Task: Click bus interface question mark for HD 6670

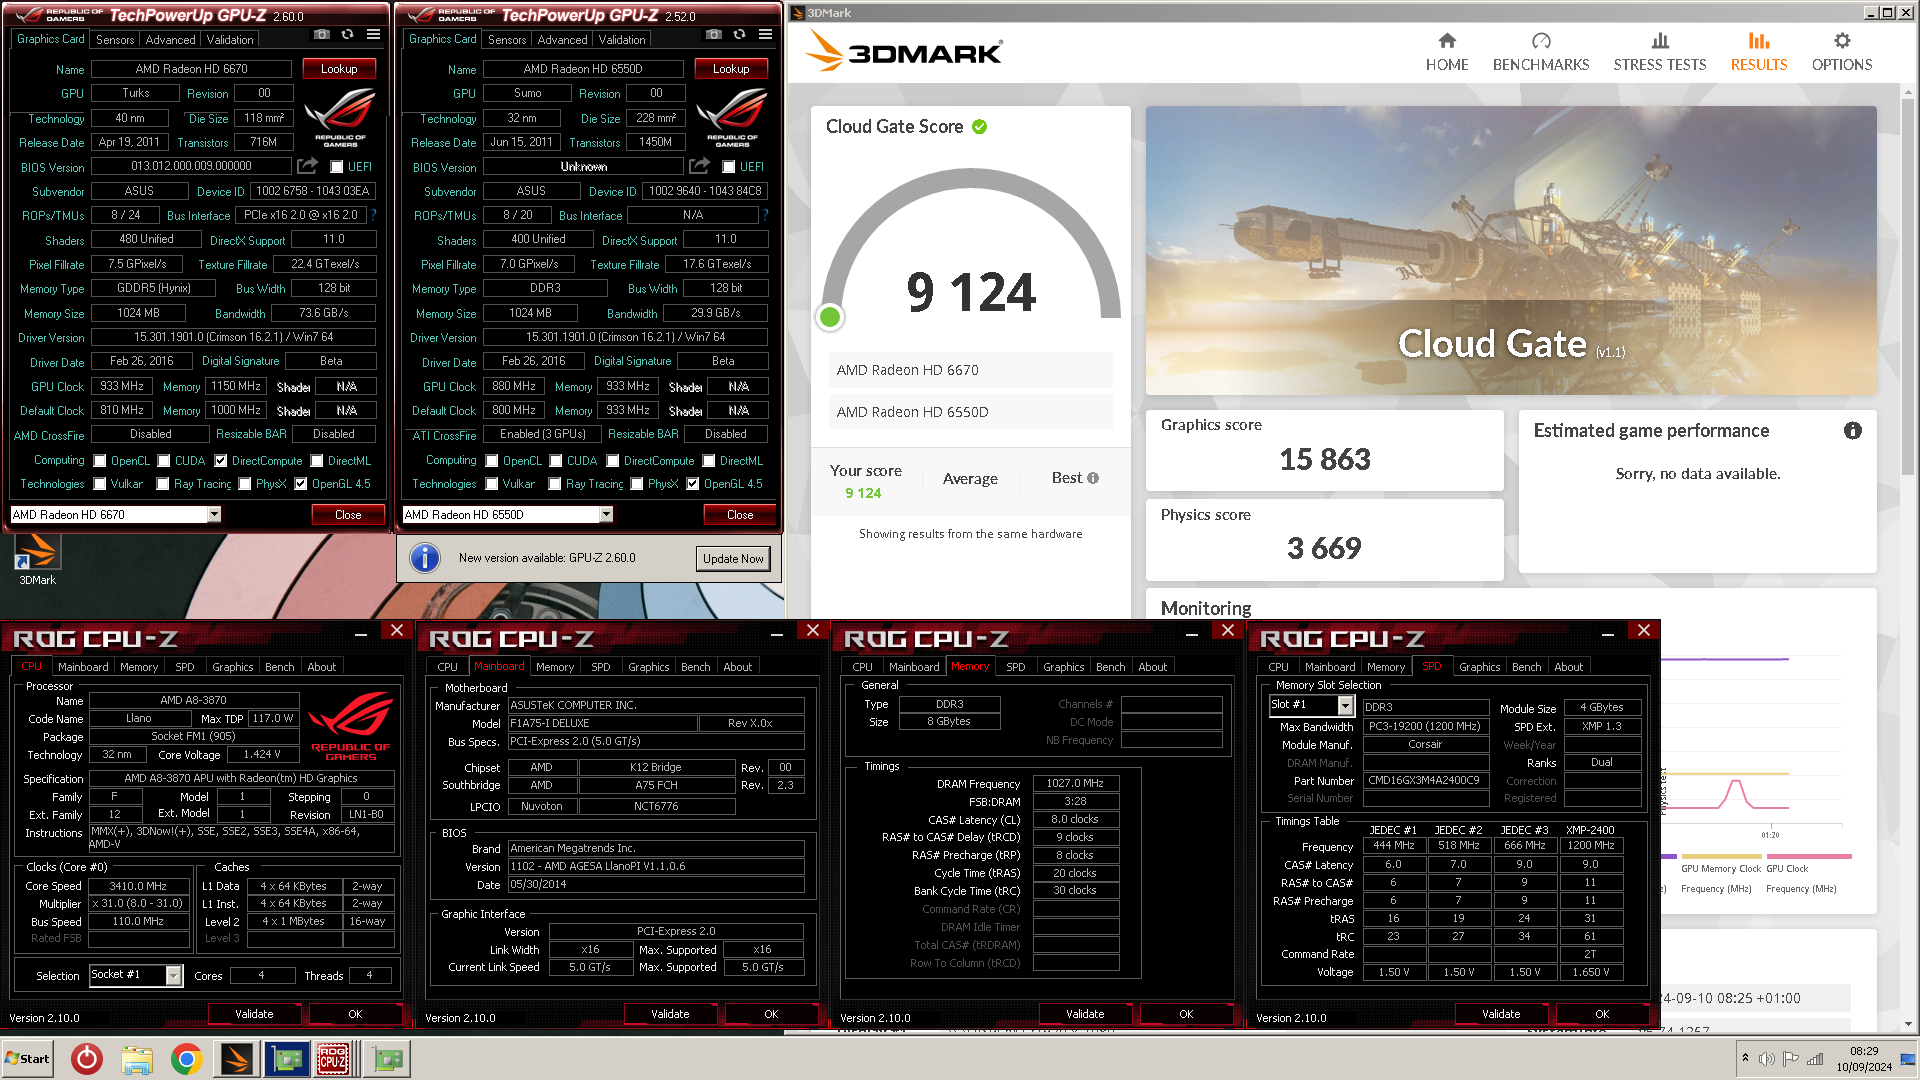Action: pyautogui.click(x=374, y=215)
